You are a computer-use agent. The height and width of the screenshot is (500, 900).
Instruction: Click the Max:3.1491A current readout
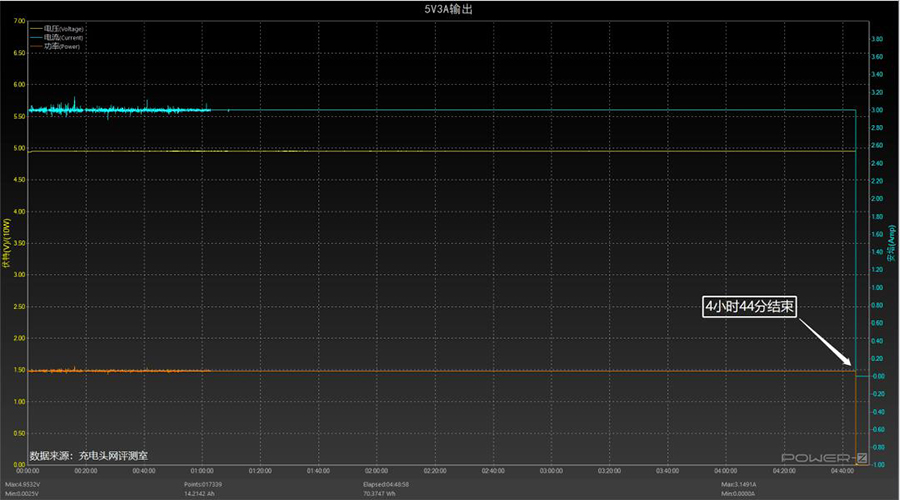742,484
